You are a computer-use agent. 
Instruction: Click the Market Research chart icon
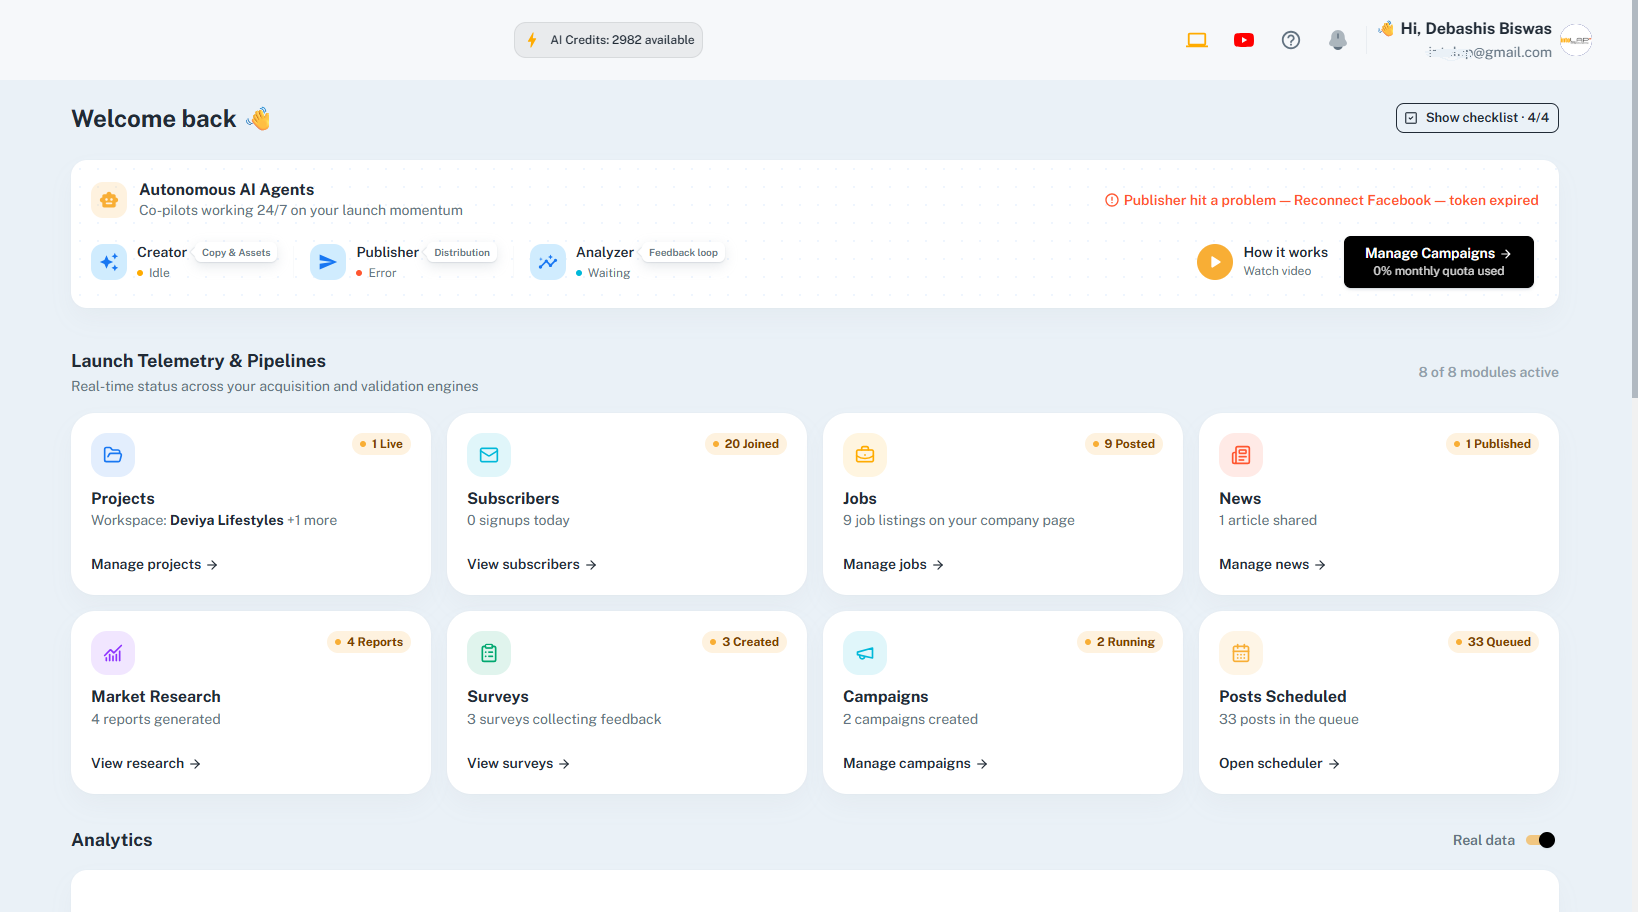(x=113, y=653)
